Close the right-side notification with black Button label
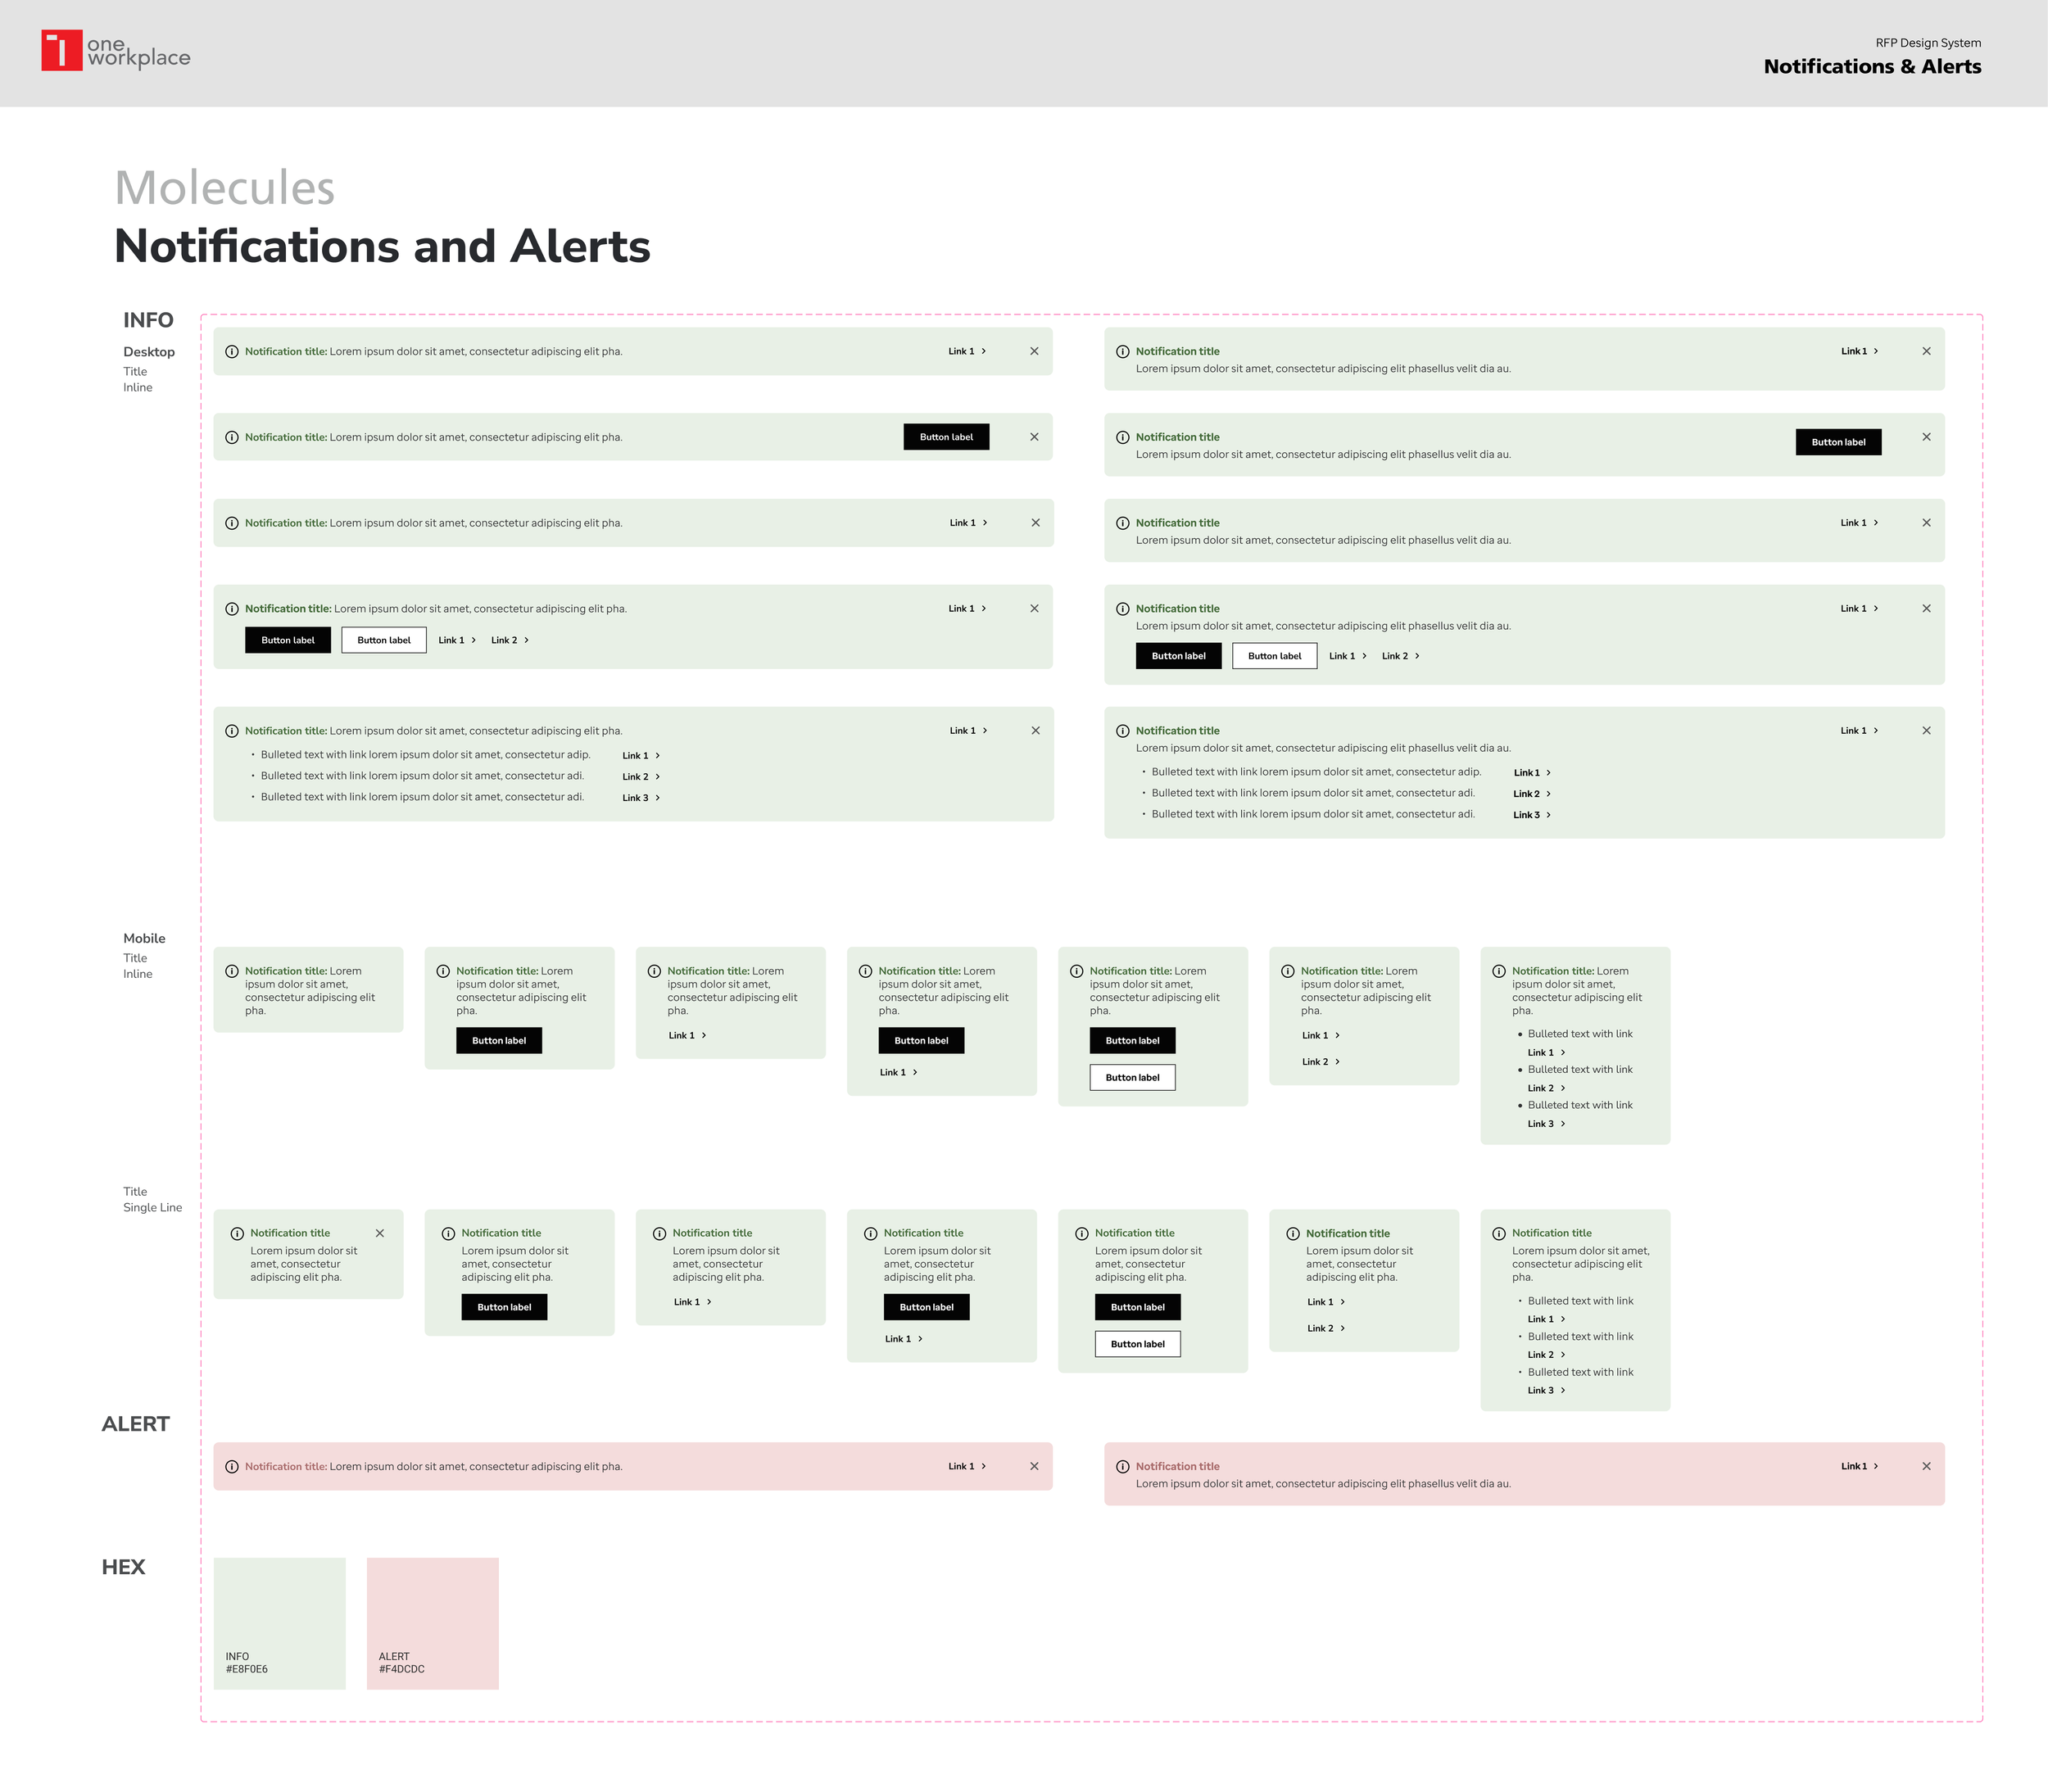The width and height of the screenshot is (2048, 1792). pos(1926,437)
